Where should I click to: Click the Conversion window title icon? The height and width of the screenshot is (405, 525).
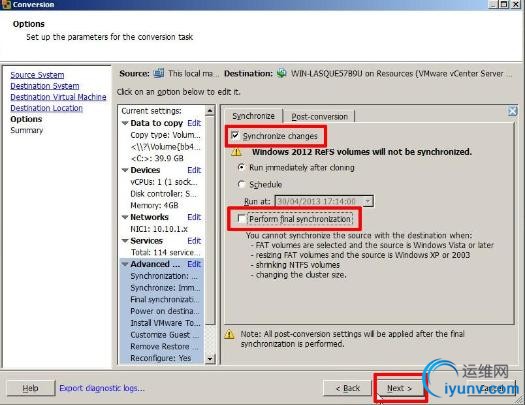tap(5, 4)
